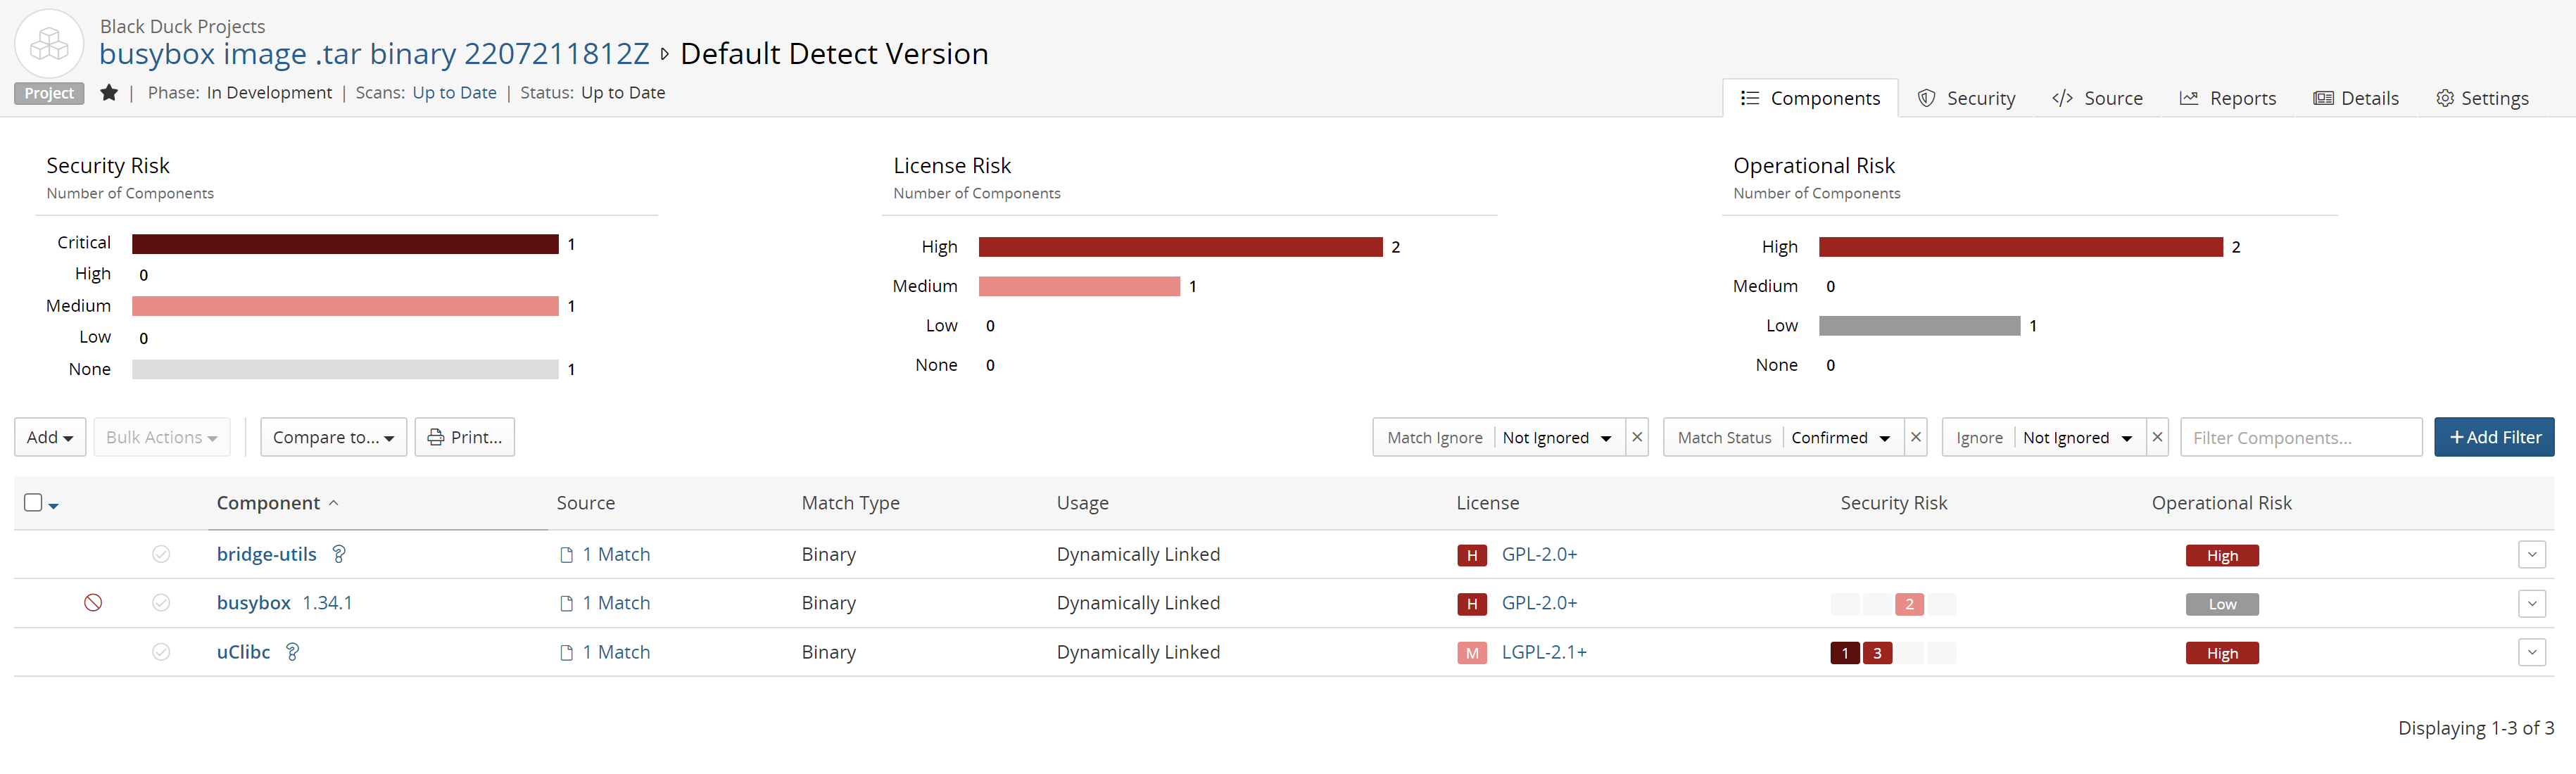This screenshot has height=774, width=2576.
Task: Click the Add Filter button
Action: click(2493, 437)
